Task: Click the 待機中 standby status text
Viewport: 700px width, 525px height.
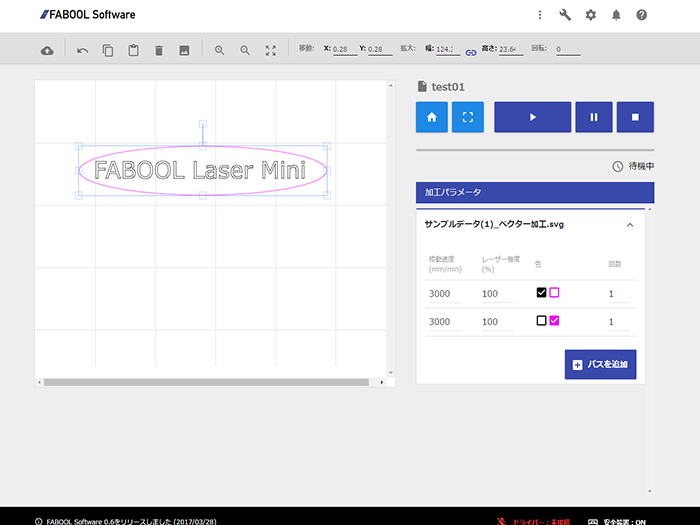Action: [x=641, y=167]
